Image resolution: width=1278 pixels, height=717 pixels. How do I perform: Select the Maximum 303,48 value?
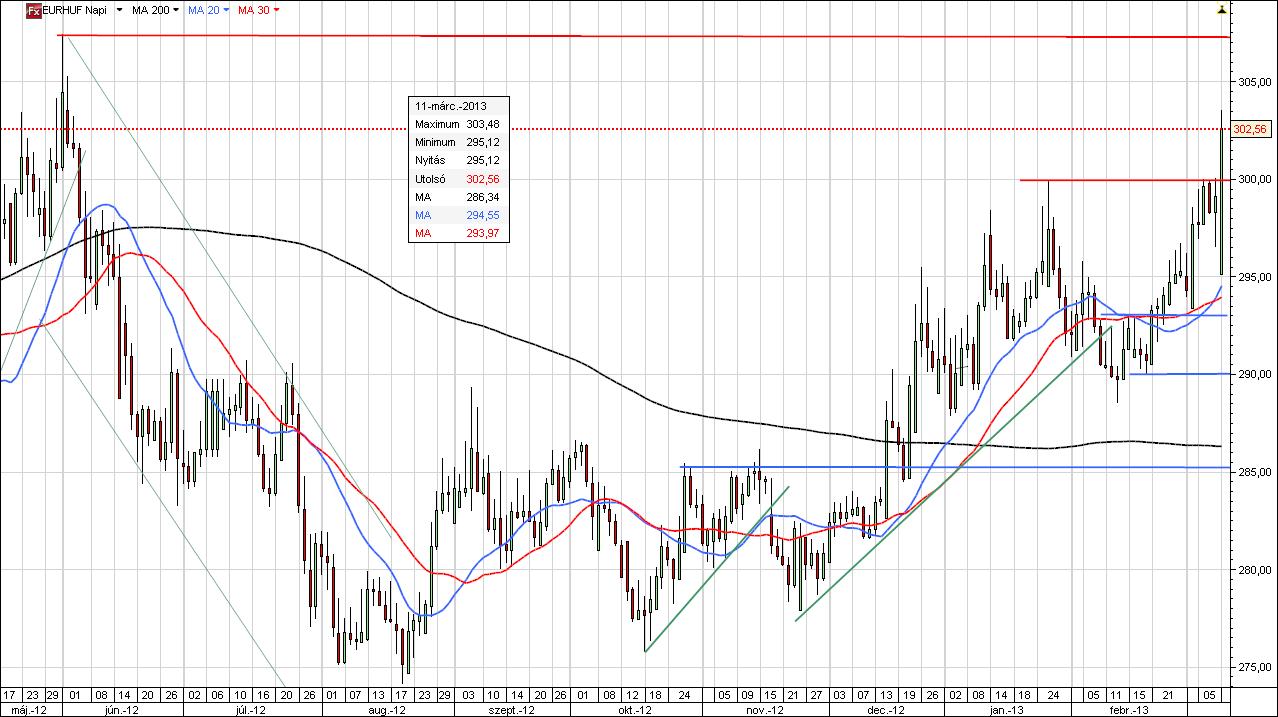[x=483, y=124]
